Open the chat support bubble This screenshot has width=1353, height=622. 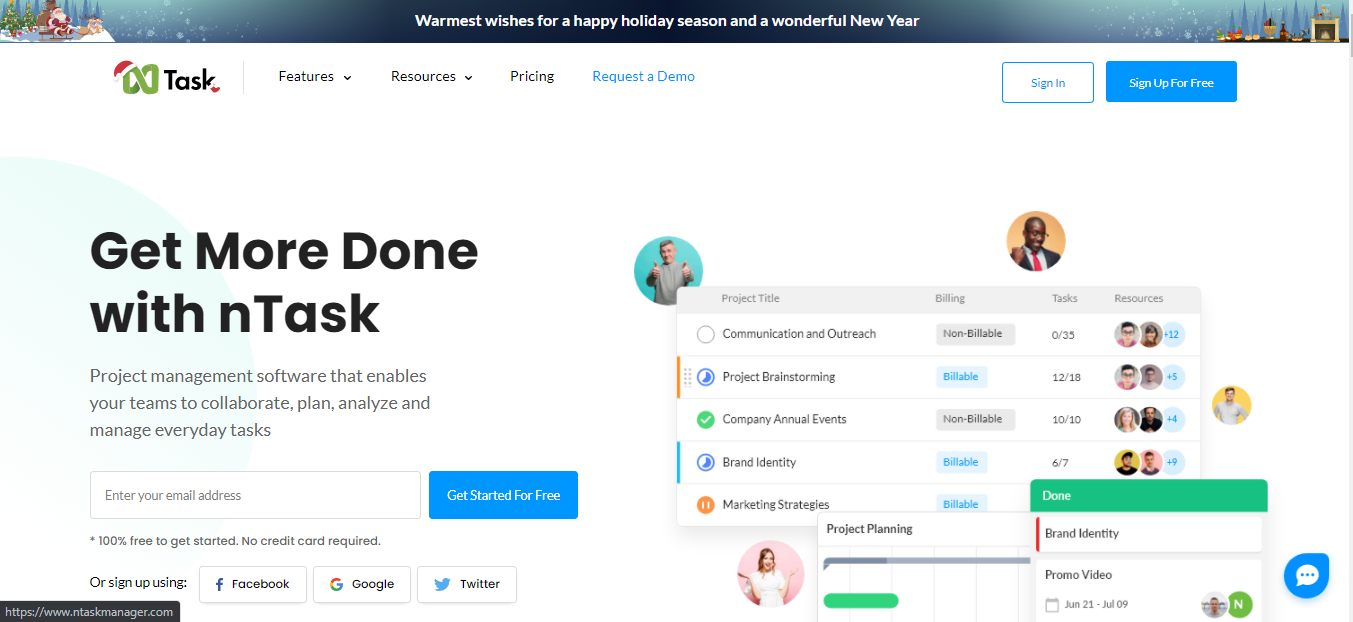click(x=1306, y=576)
